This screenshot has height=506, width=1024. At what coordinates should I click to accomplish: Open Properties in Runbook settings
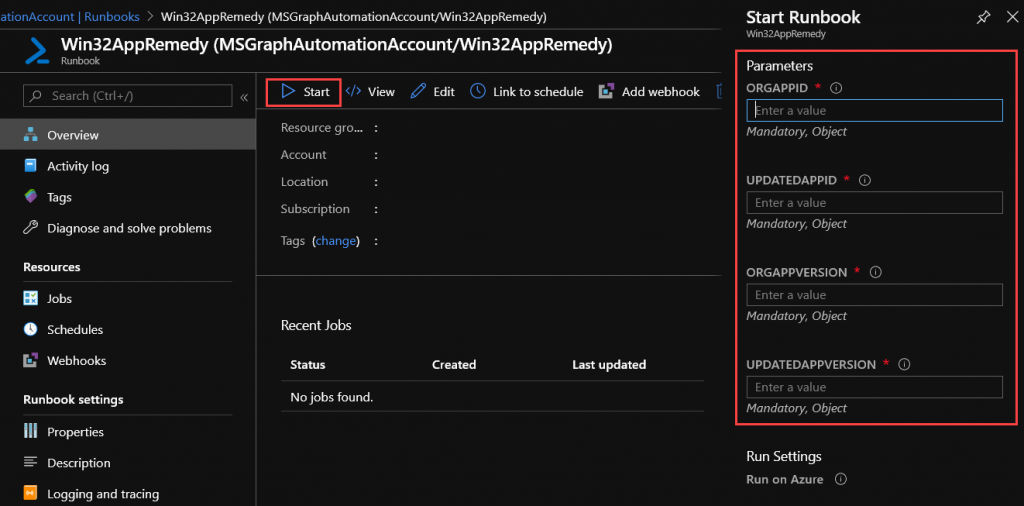[75, 432]
